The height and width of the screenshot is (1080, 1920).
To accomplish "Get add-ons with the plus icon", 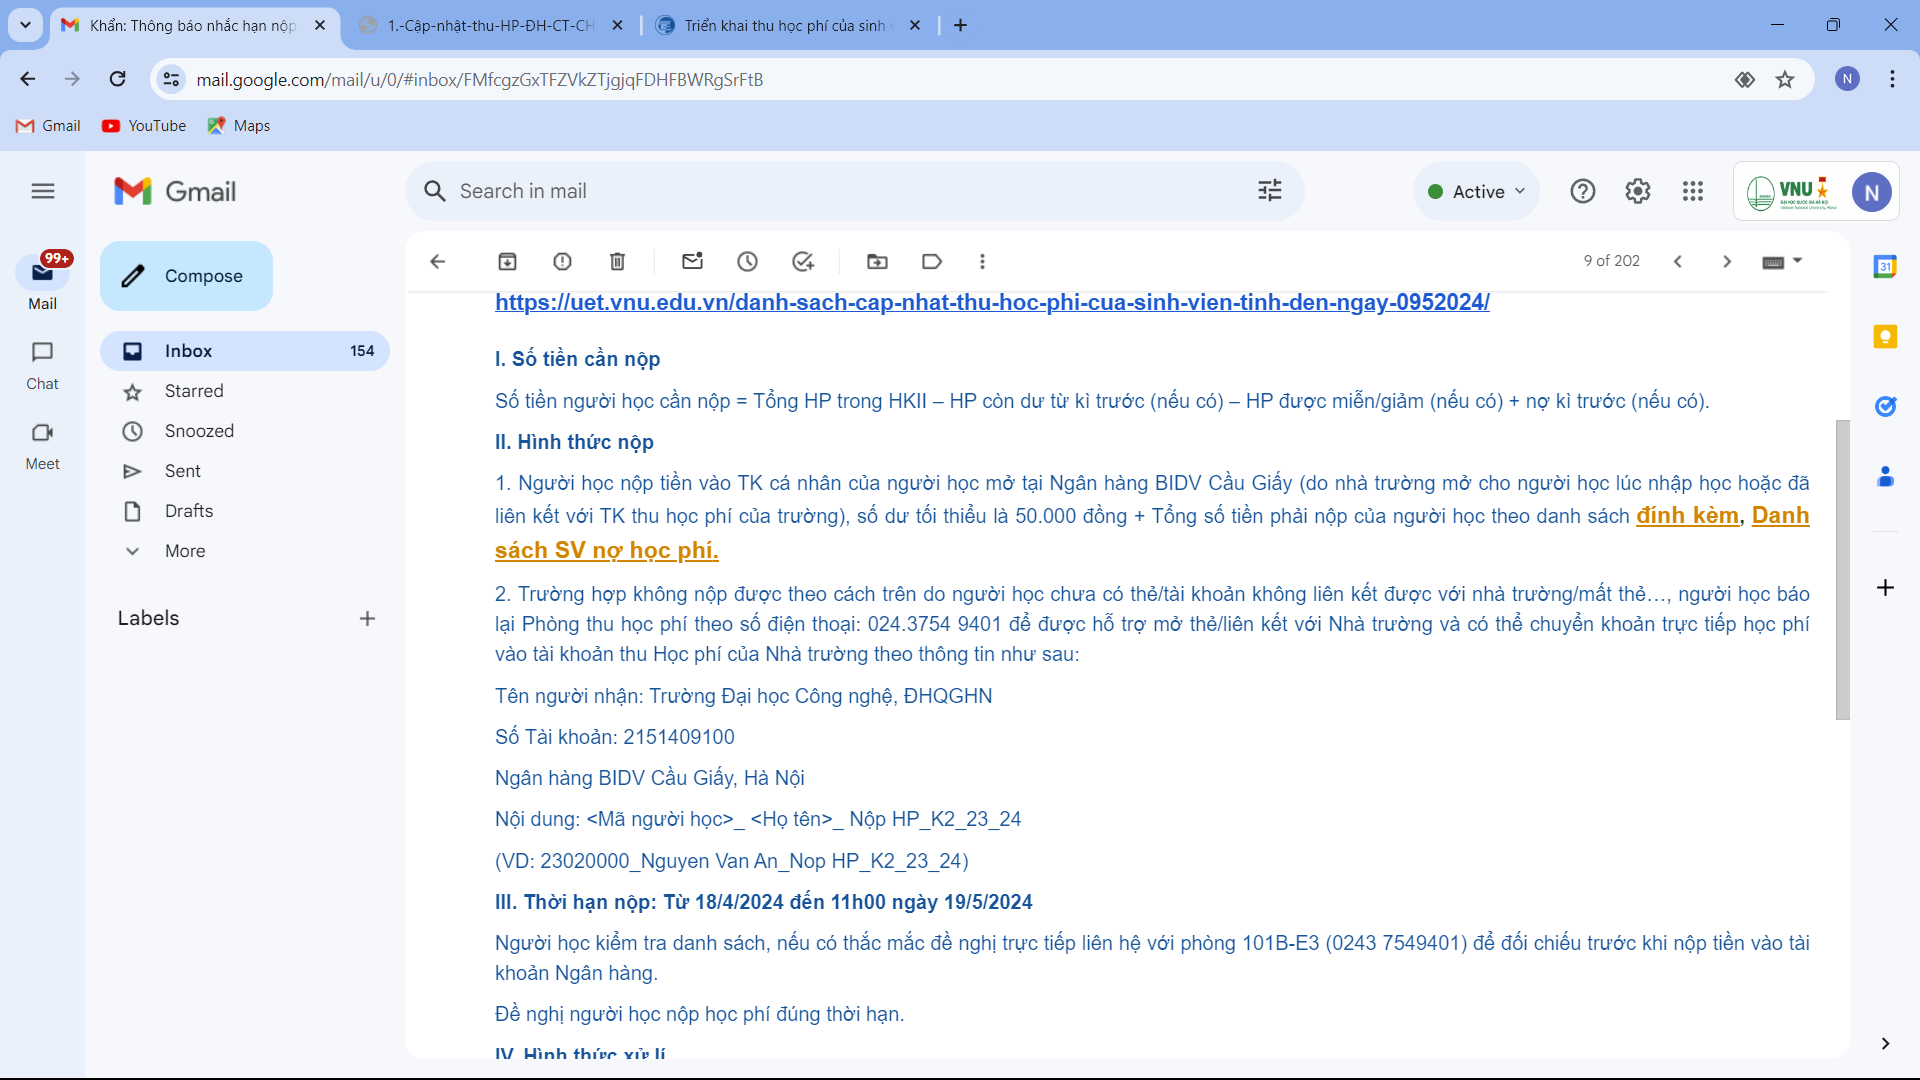I will pos(1885,588).
